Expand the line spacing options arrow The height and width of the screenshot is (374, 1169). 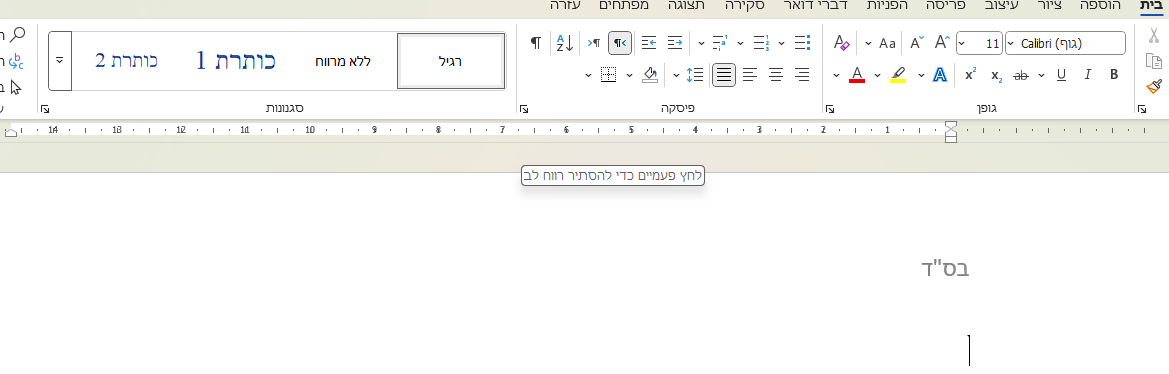(x=677, y=75)
